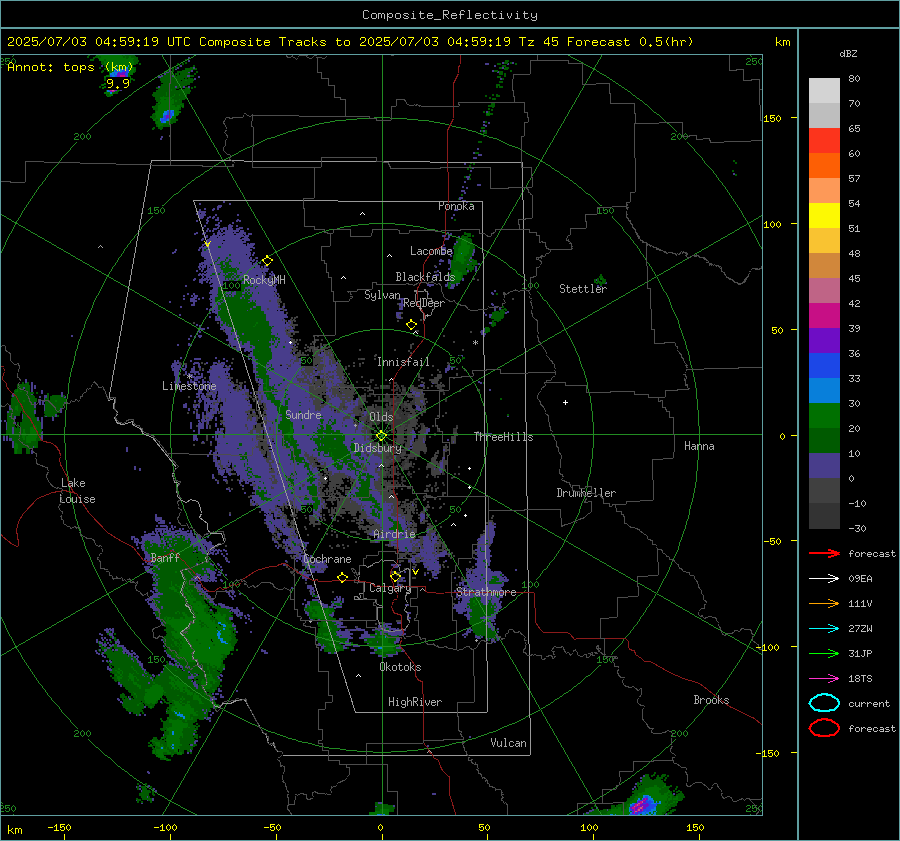Click the -30 dBZ scale value
900x841 pixels.
(857, 528)
